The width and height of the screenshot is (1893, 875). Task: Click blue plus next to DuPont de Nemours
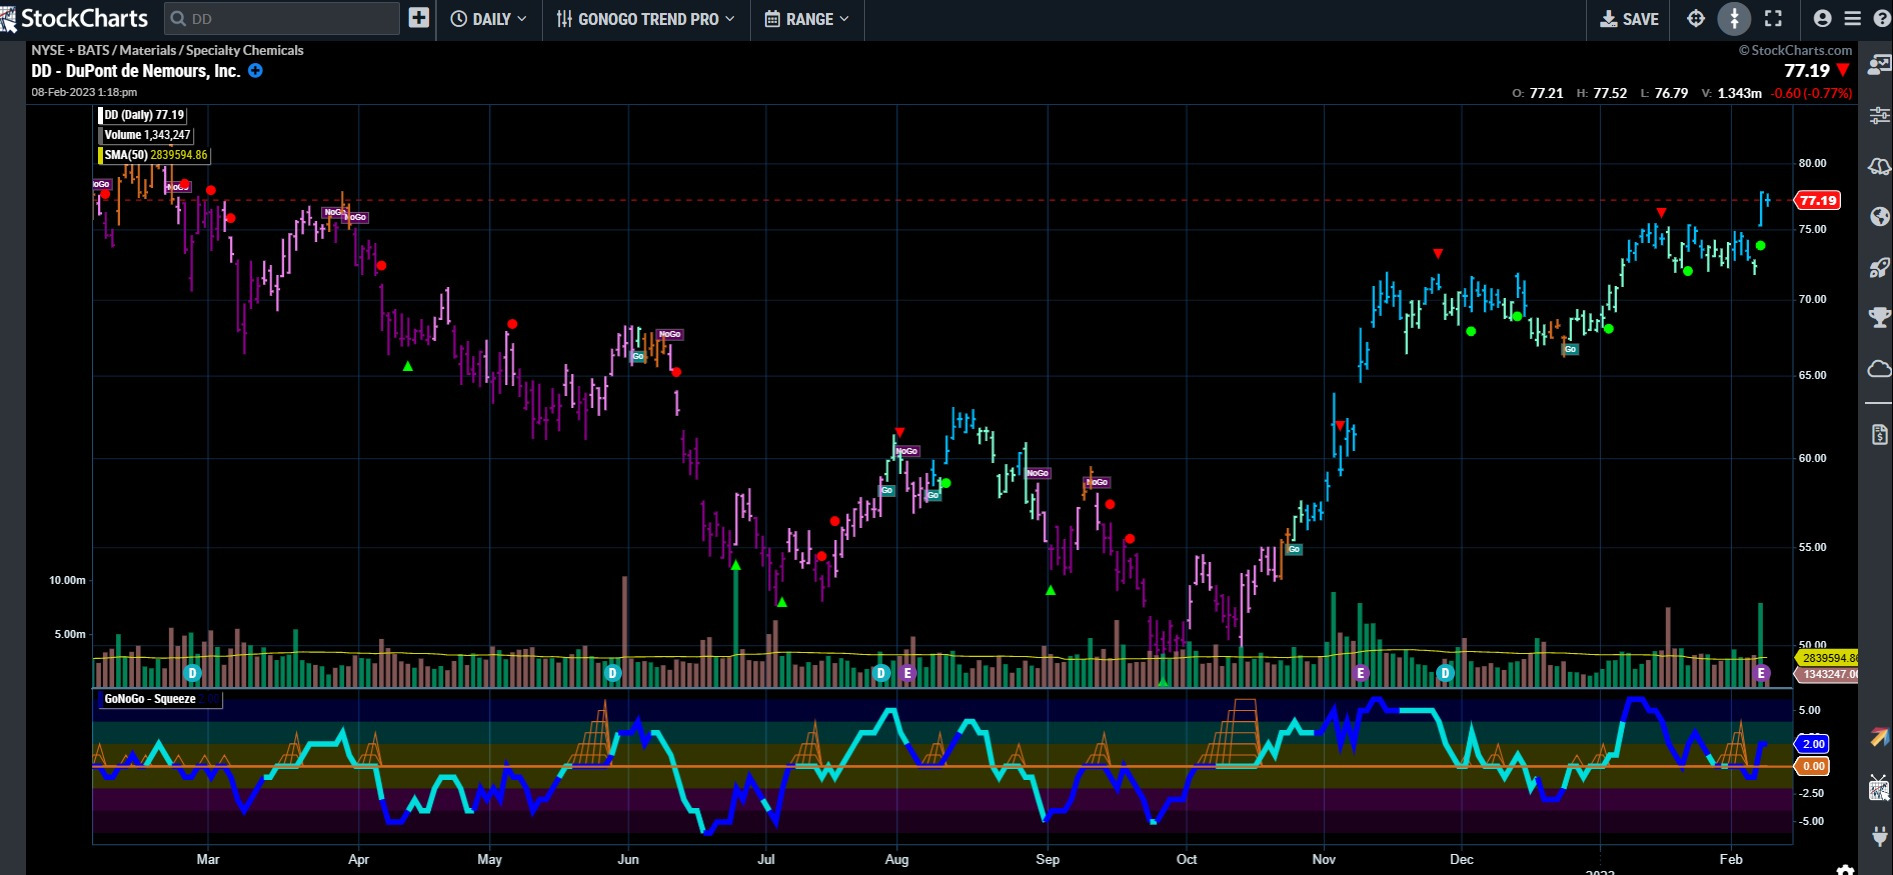click(255, 71)
